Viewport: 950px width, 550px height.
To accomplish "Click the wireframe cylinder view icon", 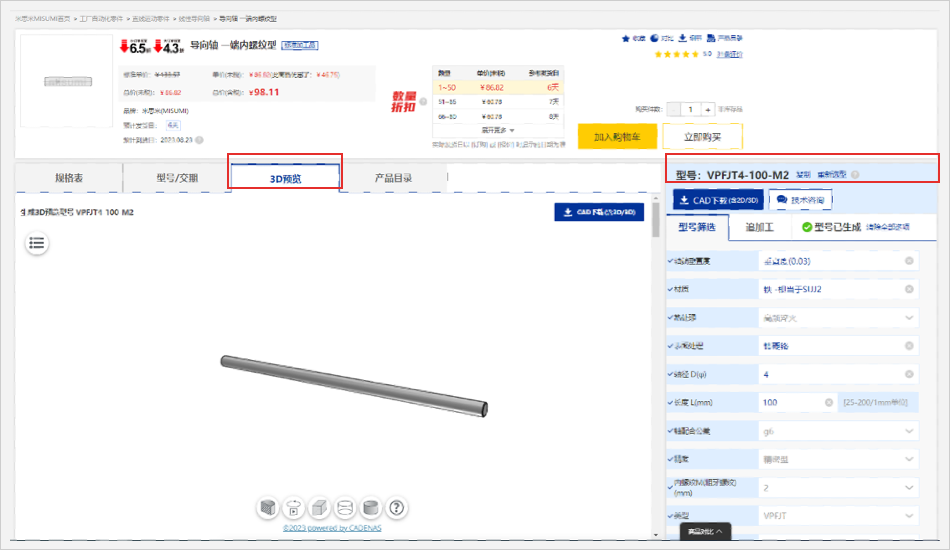I will (x=345, y=508).
